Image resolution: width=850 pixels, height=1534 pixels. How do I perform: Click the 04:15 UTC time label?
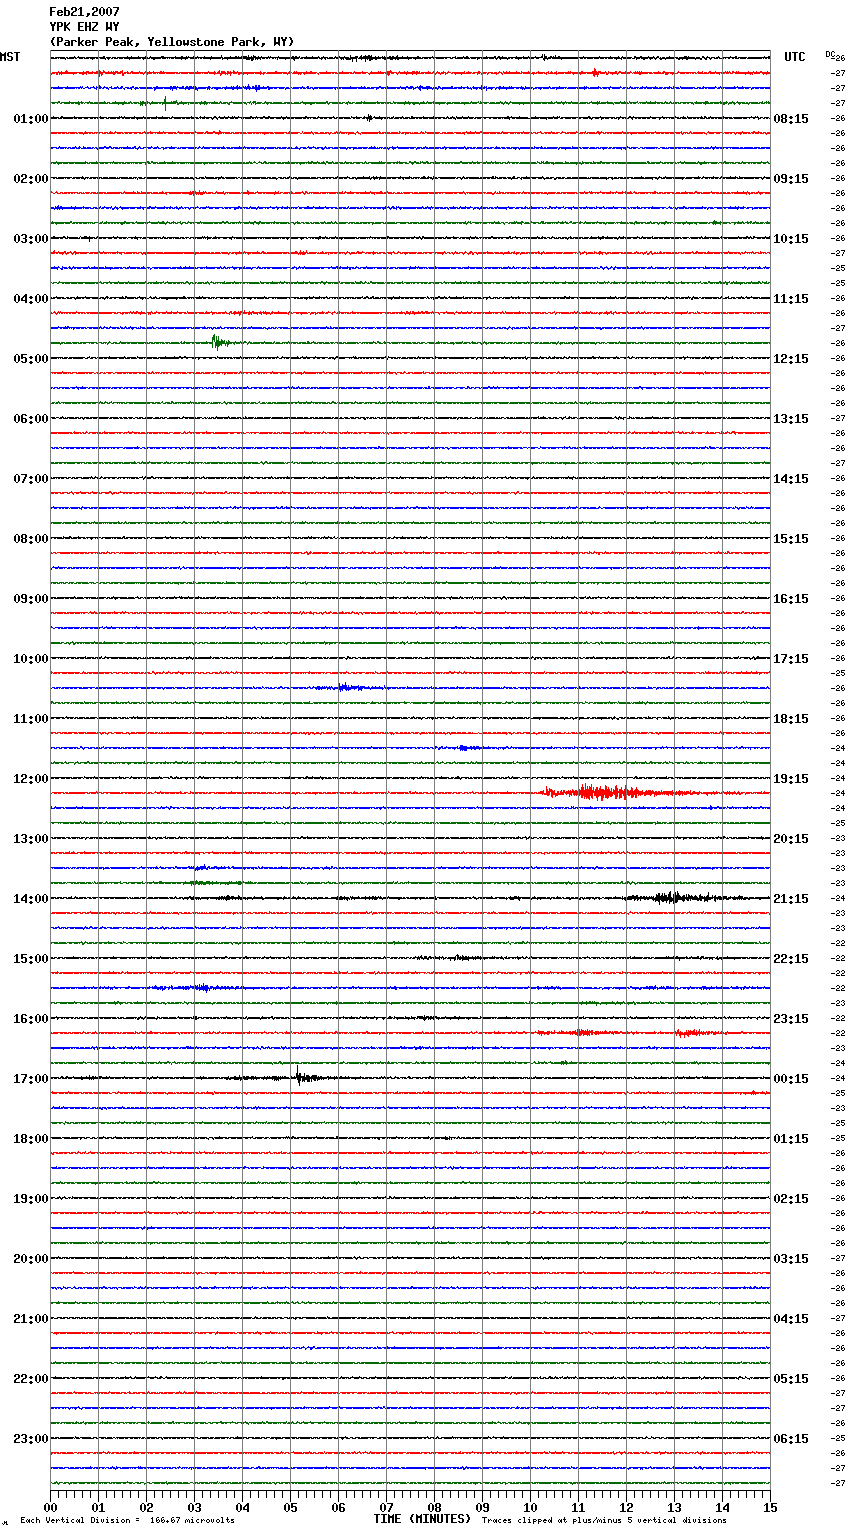pyautogui.click(x=791, y=1319)
